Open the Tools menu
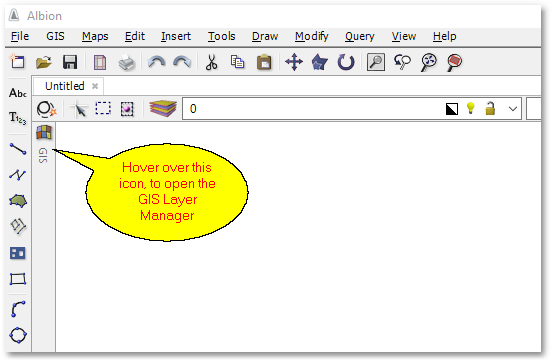Viewport: 552px width, 363px height. [221, 36]
